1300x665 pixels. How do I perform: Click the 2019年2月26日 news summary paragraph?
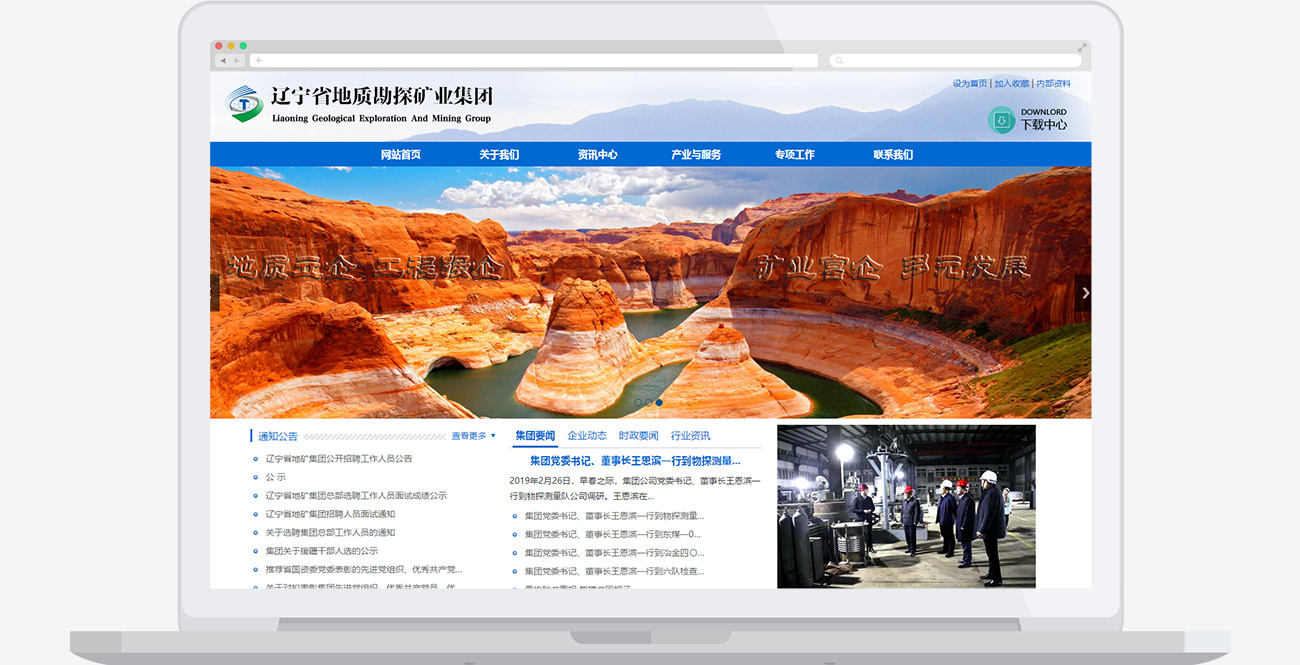pos(635,488)
